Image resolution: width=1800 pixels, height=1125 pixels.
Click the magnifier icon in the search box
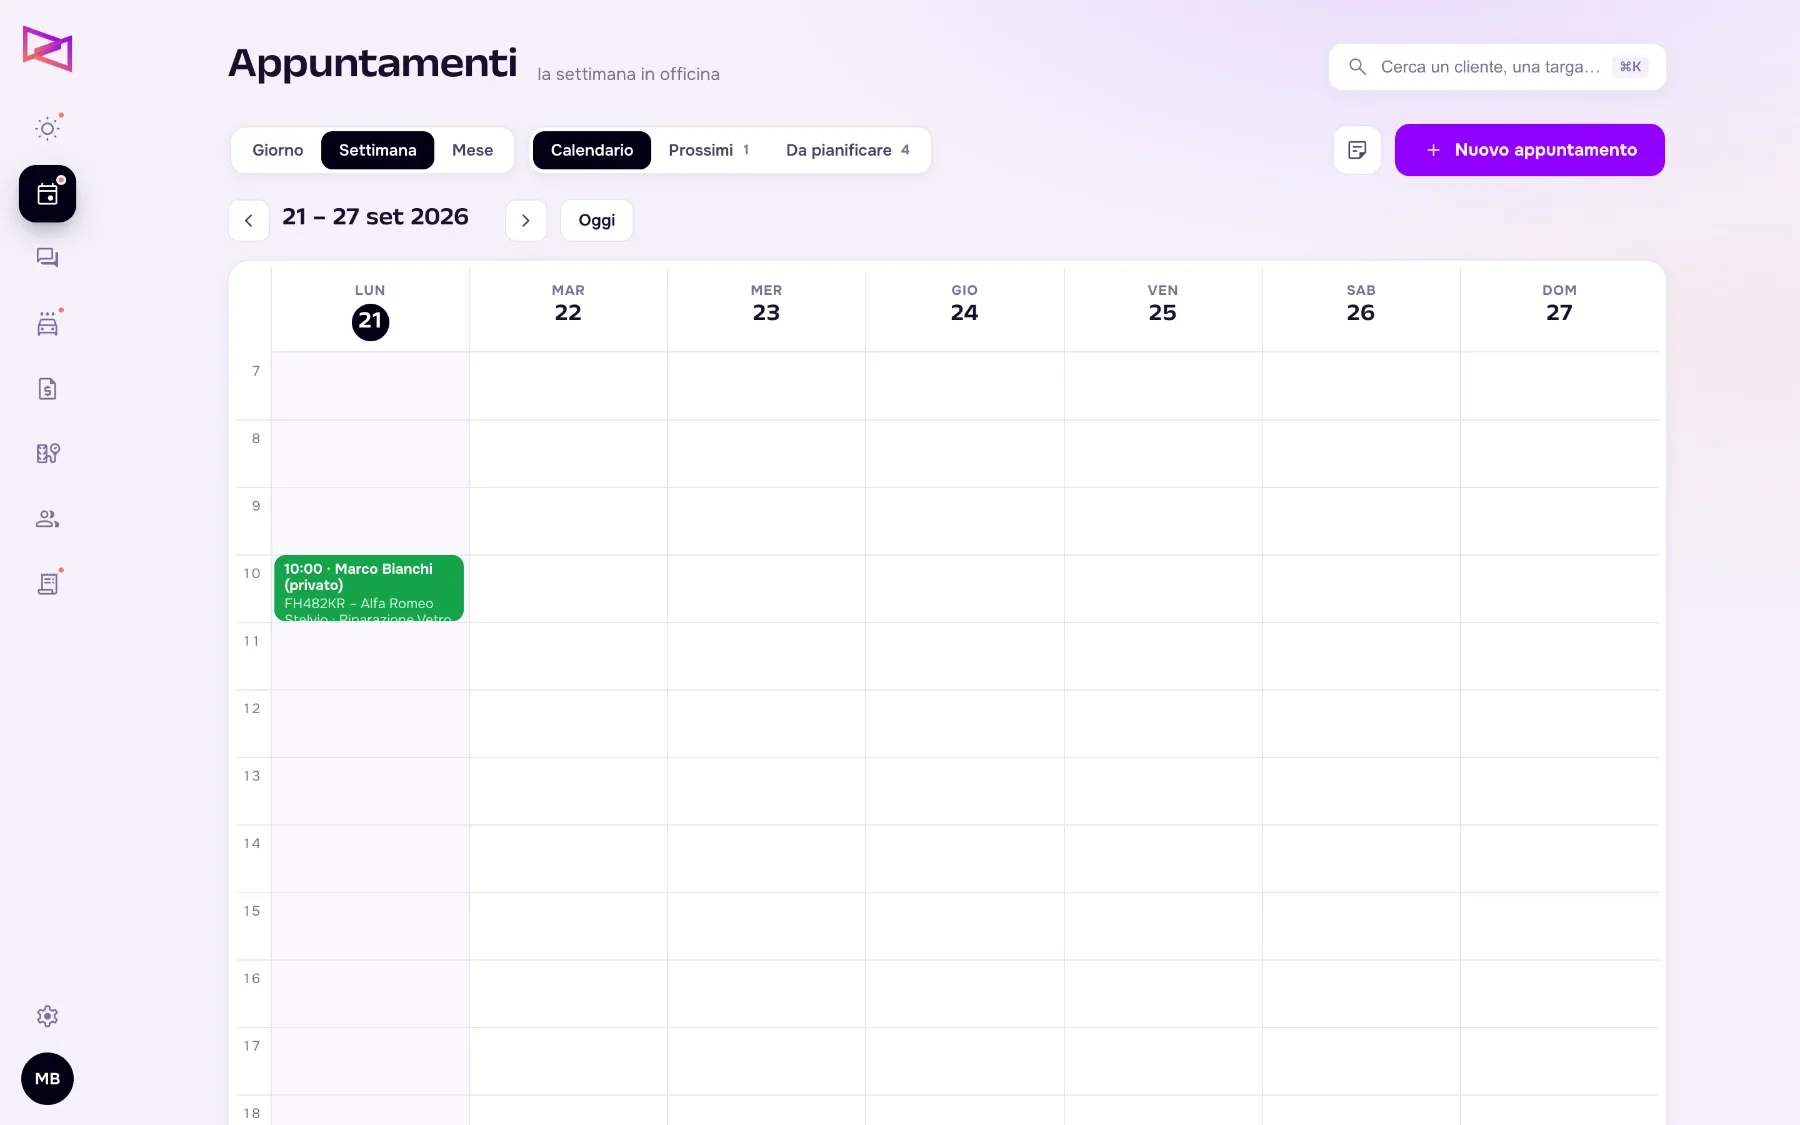coord(1357,67)
